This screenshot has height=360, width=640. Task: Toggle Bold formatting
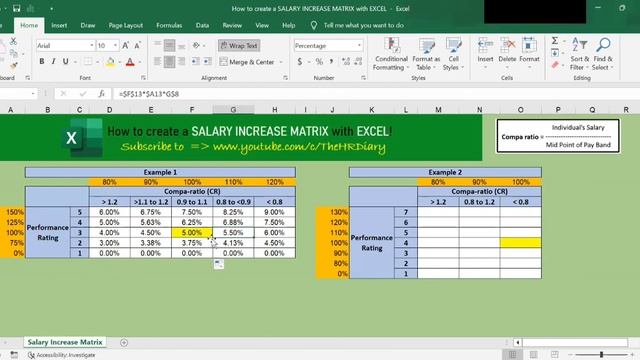click(42, 62)
